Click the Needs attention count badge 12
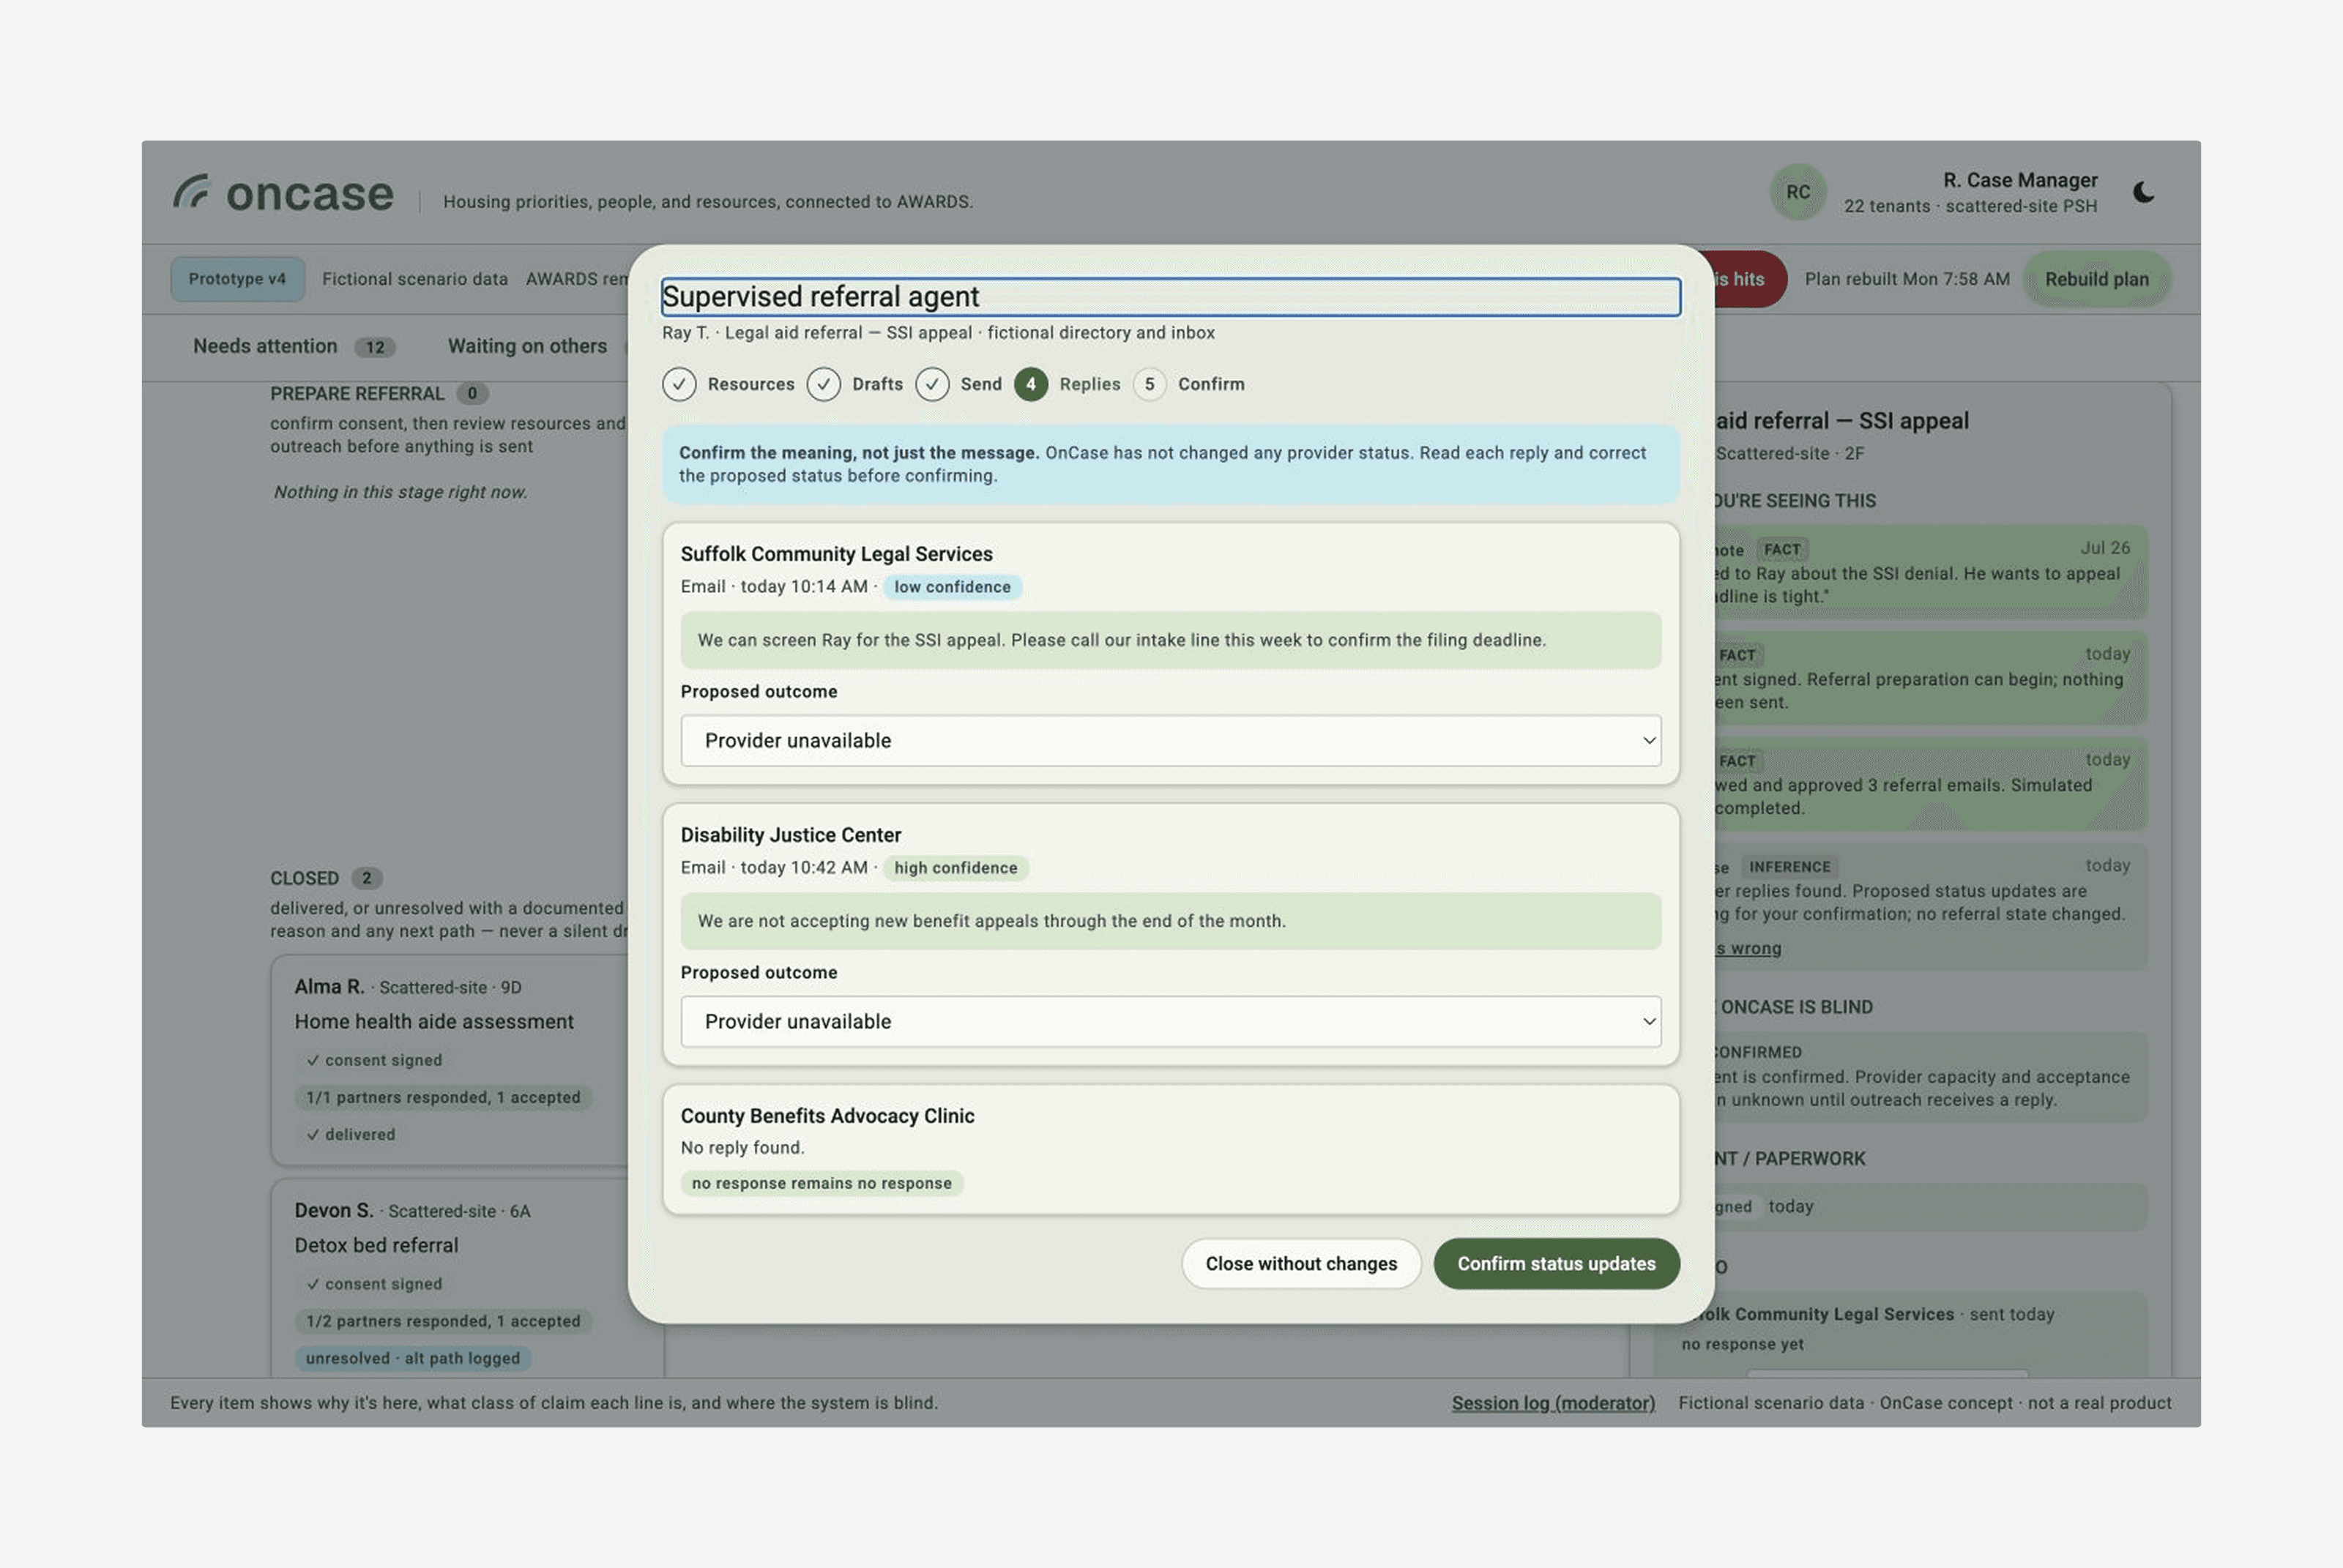 click(374, 347)
